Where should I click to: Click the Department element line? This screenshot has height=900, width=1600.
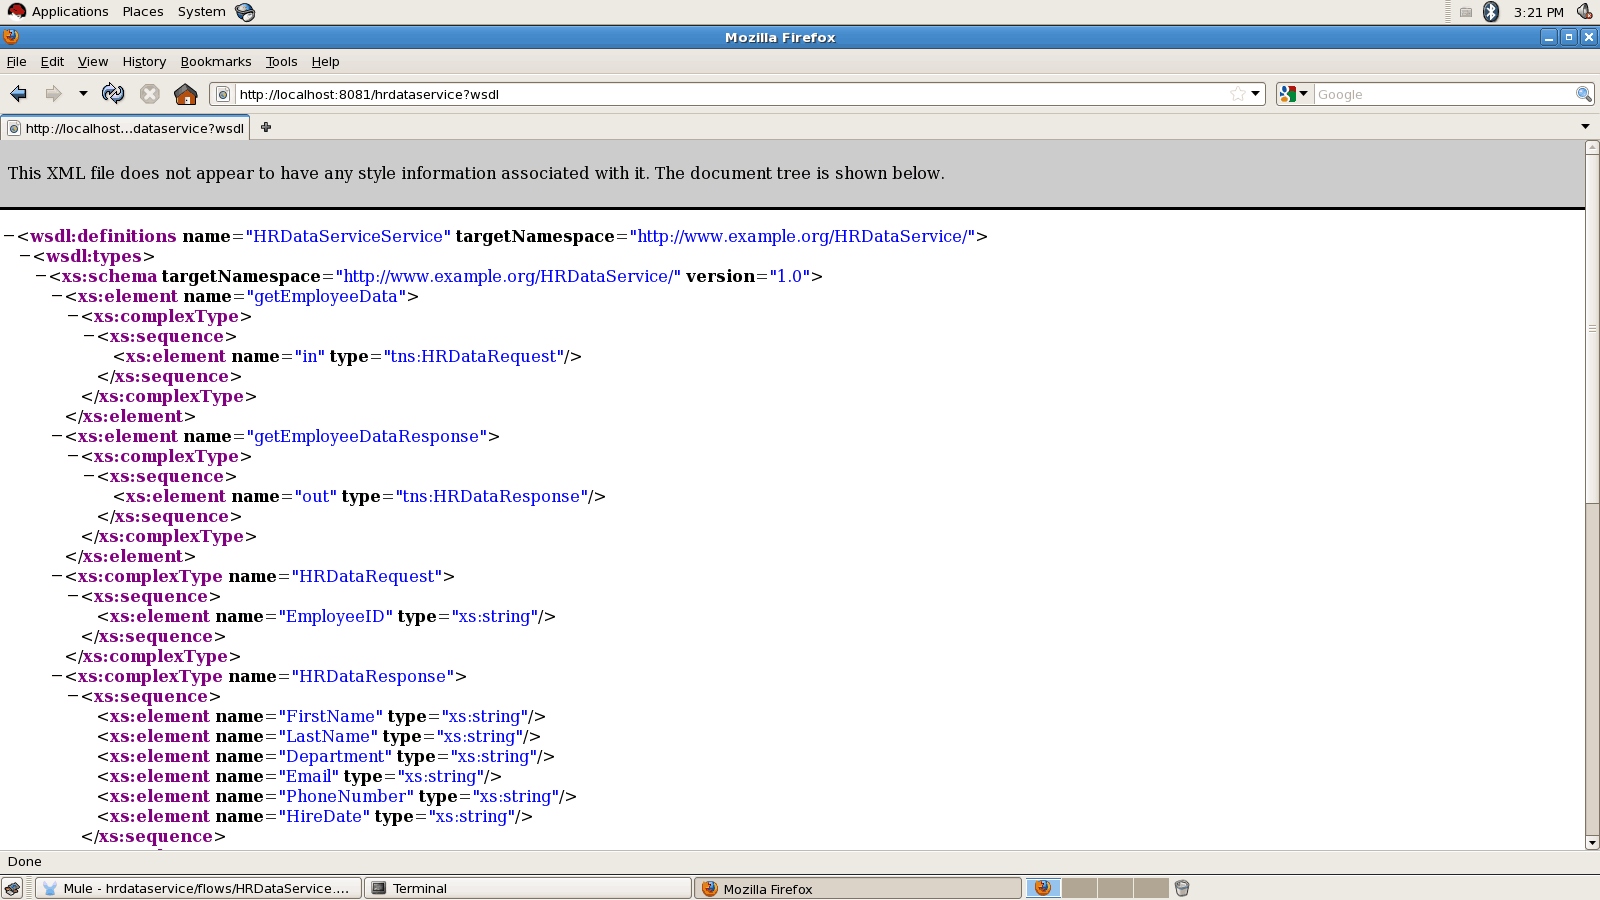tap(326, 756)
